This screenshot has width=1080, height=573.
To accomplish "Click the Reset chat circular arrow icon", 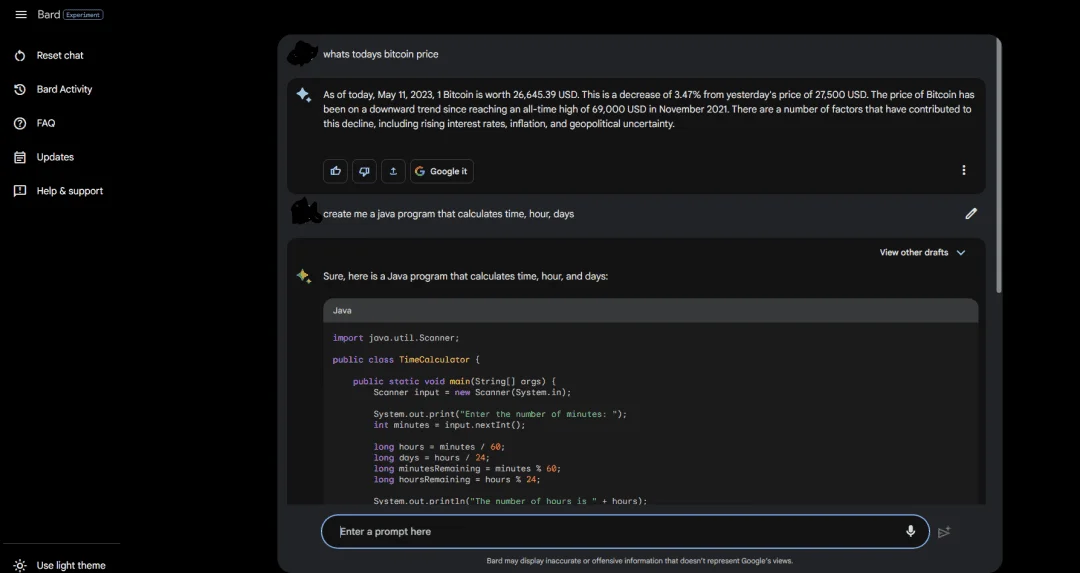I will pos(20,56).
